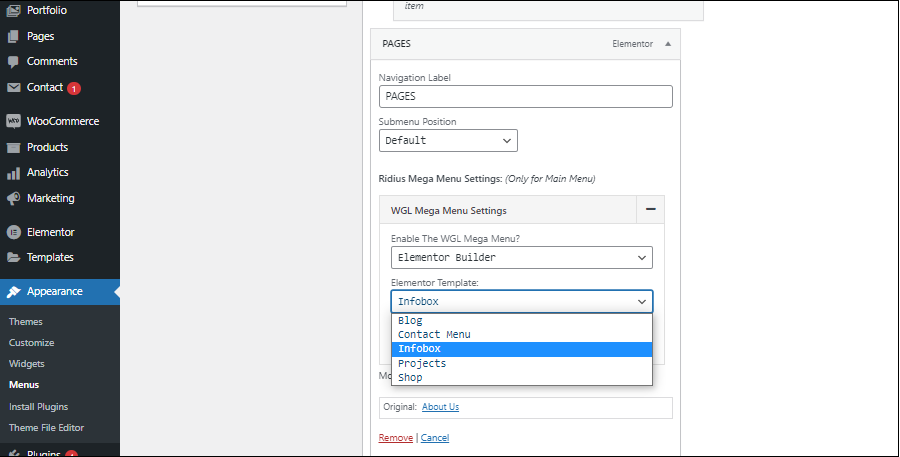Open the Portfolio icon in sidebar
Screen dimensions: 900x457
[x=13, y=10]
